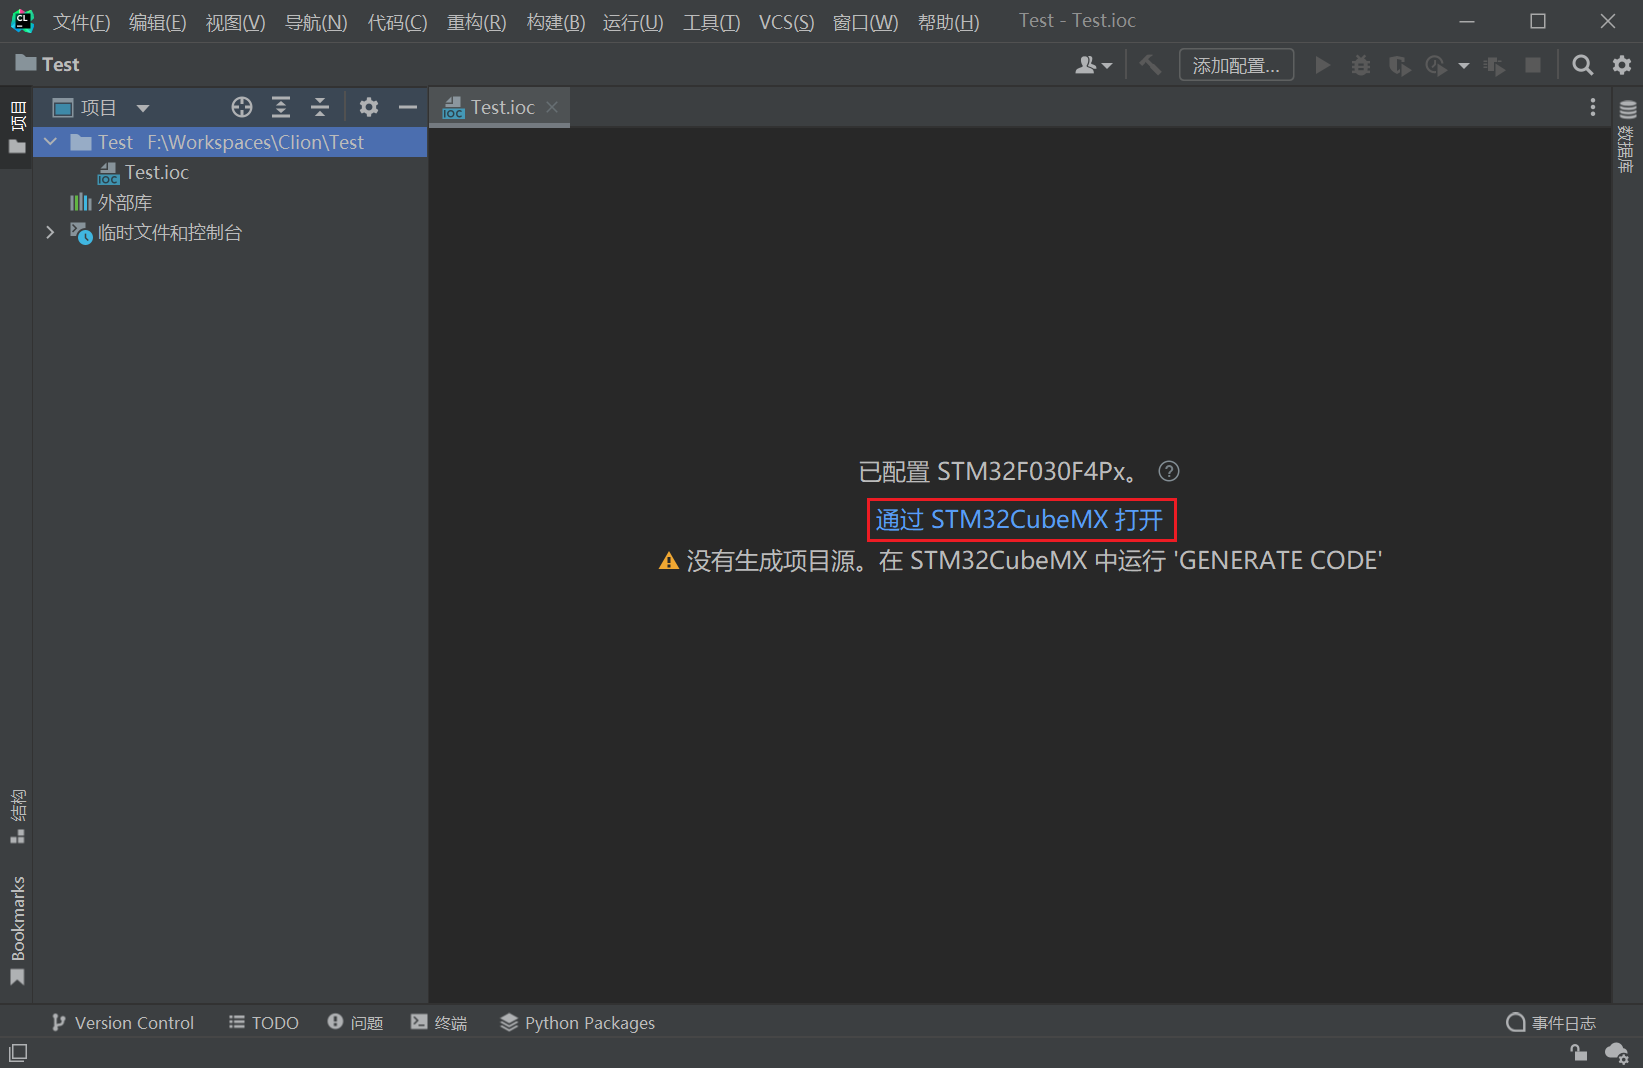Click the 添加配置... button
Screen dimensions: 1643x1068
pyautogui.click(x=1236, y=65)
